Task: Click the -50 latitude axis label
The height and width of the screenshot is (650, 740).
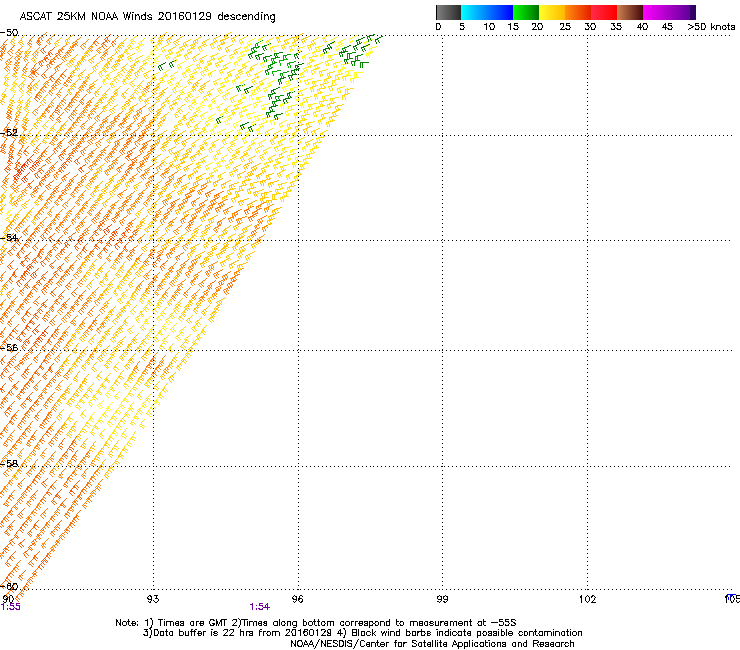Action: (9, 33)
